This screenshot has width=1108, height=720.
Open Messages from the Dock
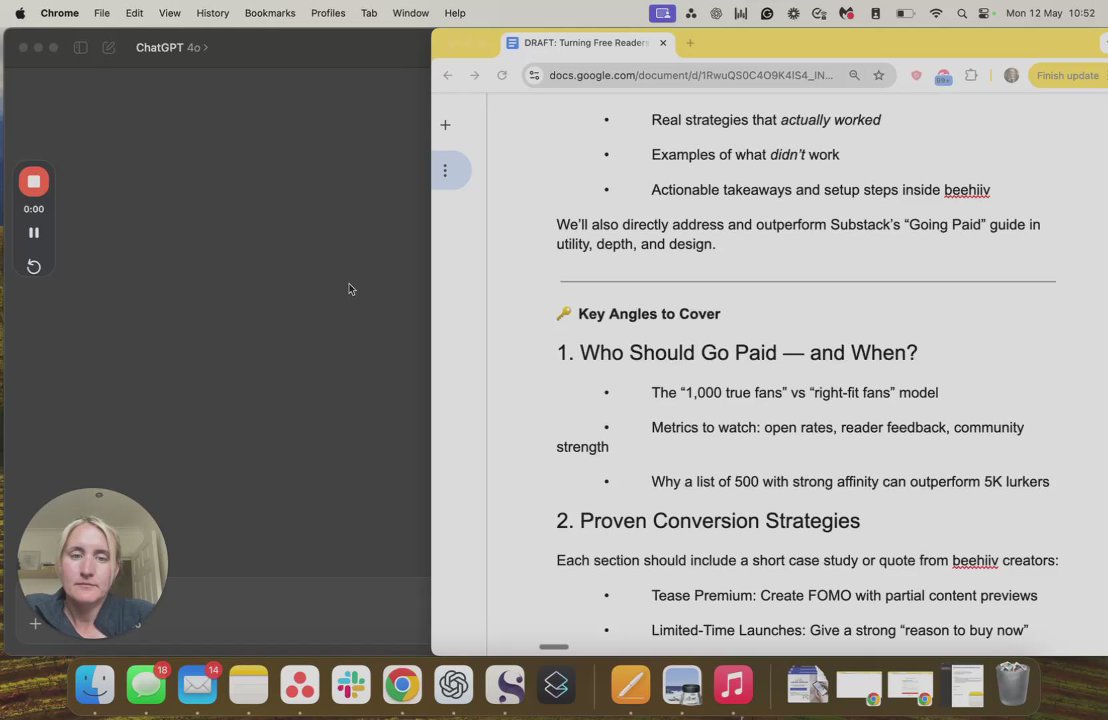tap(146, 685)
